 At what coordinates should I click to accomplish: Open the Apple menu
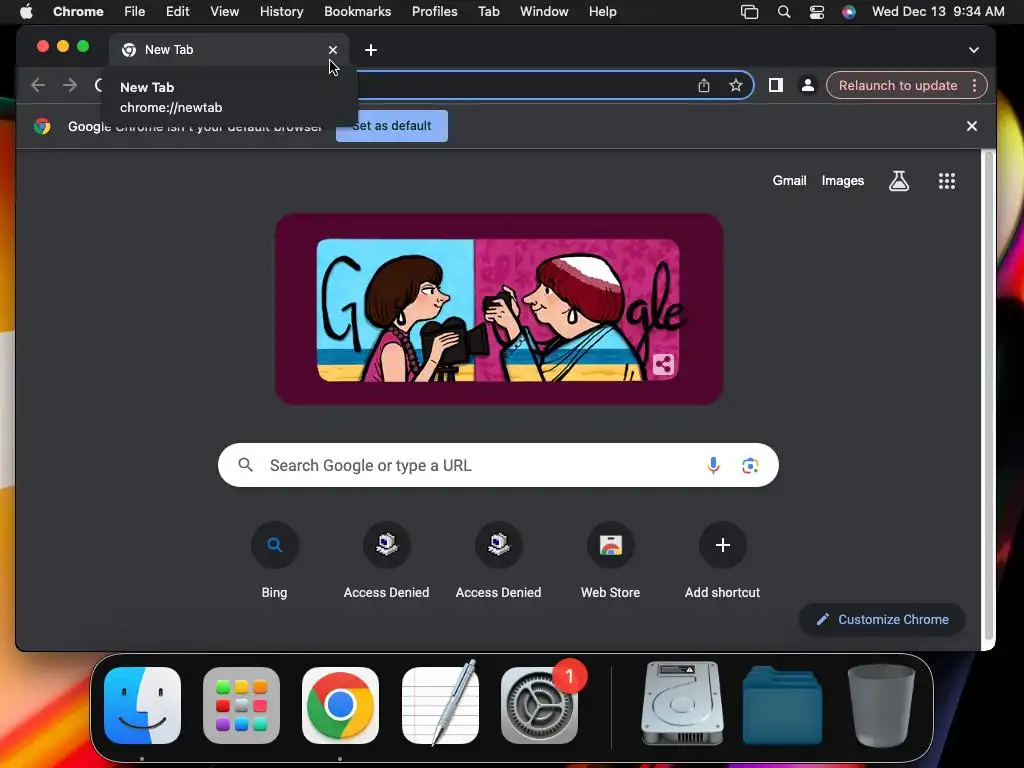(x=26, y=11)
